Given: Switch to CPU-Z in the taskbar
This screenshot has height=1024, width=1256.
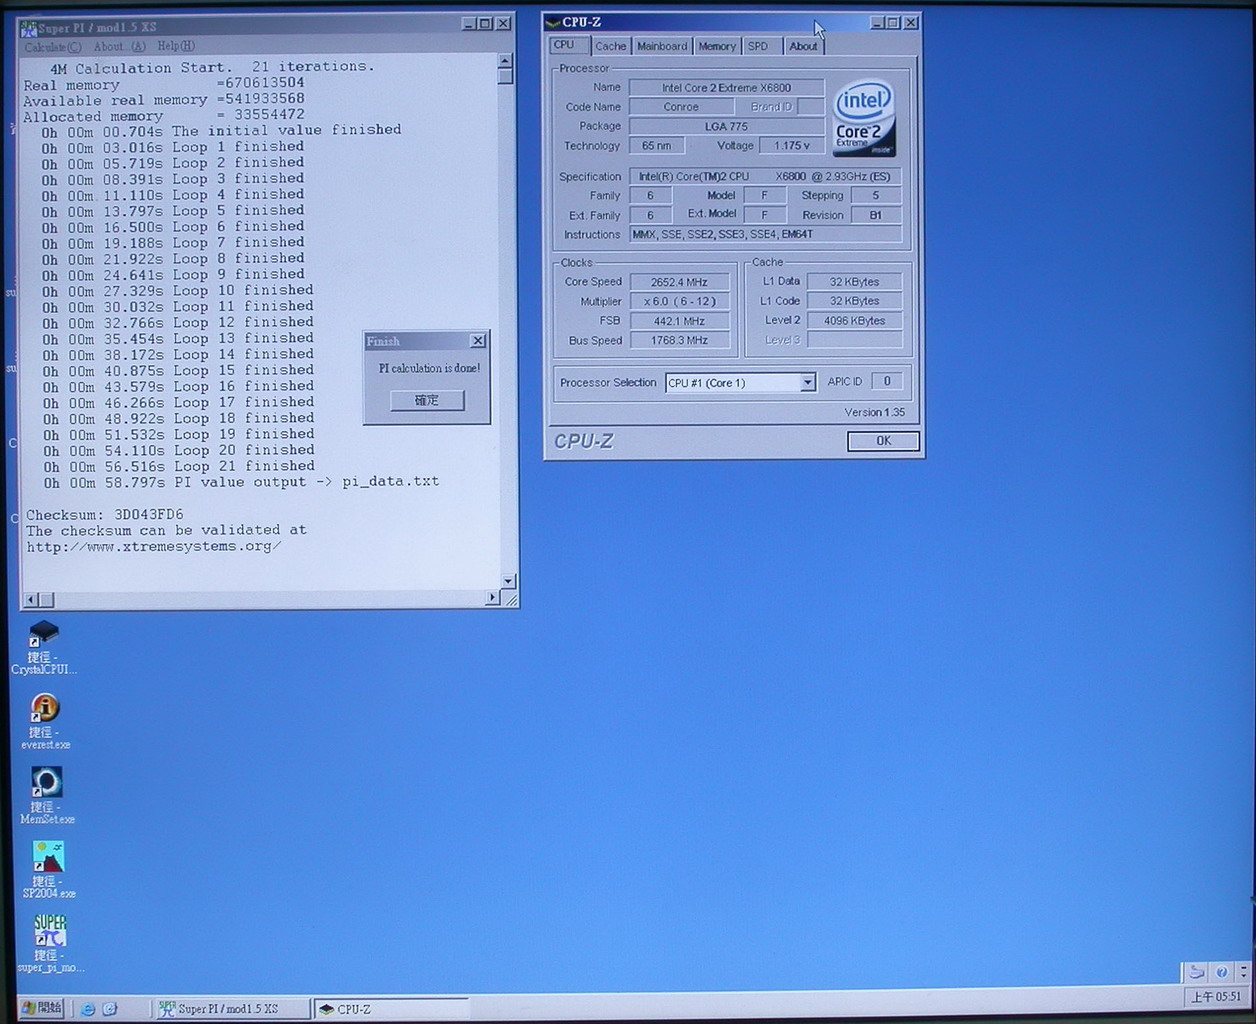Looking at the screenshot, I should [x=391, y=1009].
